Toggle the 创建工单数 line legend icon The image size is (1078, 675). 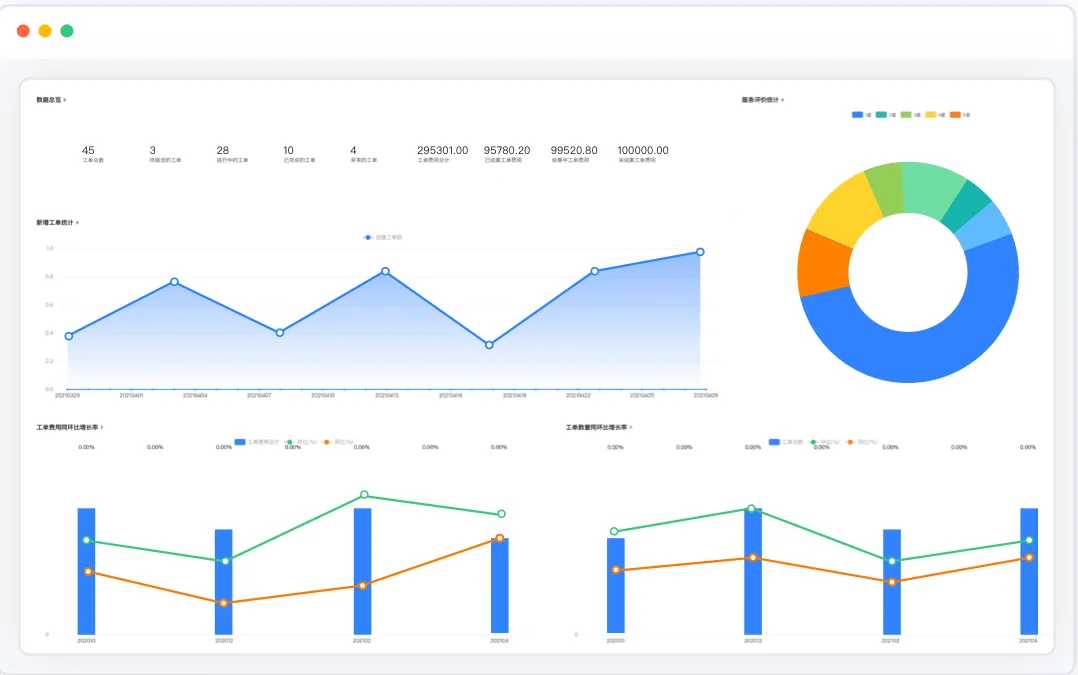click(x=368, y=237)
